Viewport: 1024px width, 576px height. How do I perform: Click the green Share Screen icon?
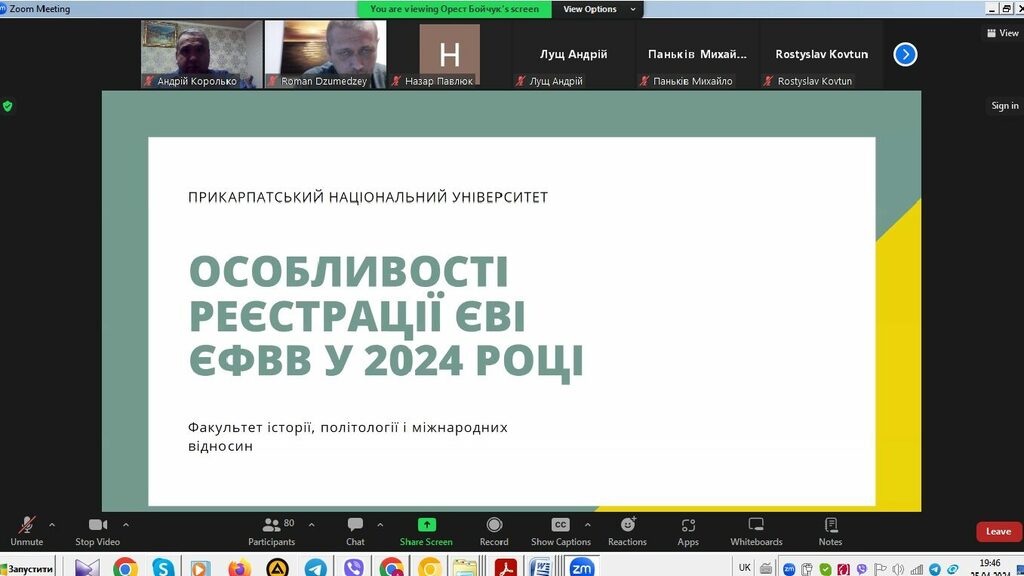pyautogui.click(x=426, y=525)
